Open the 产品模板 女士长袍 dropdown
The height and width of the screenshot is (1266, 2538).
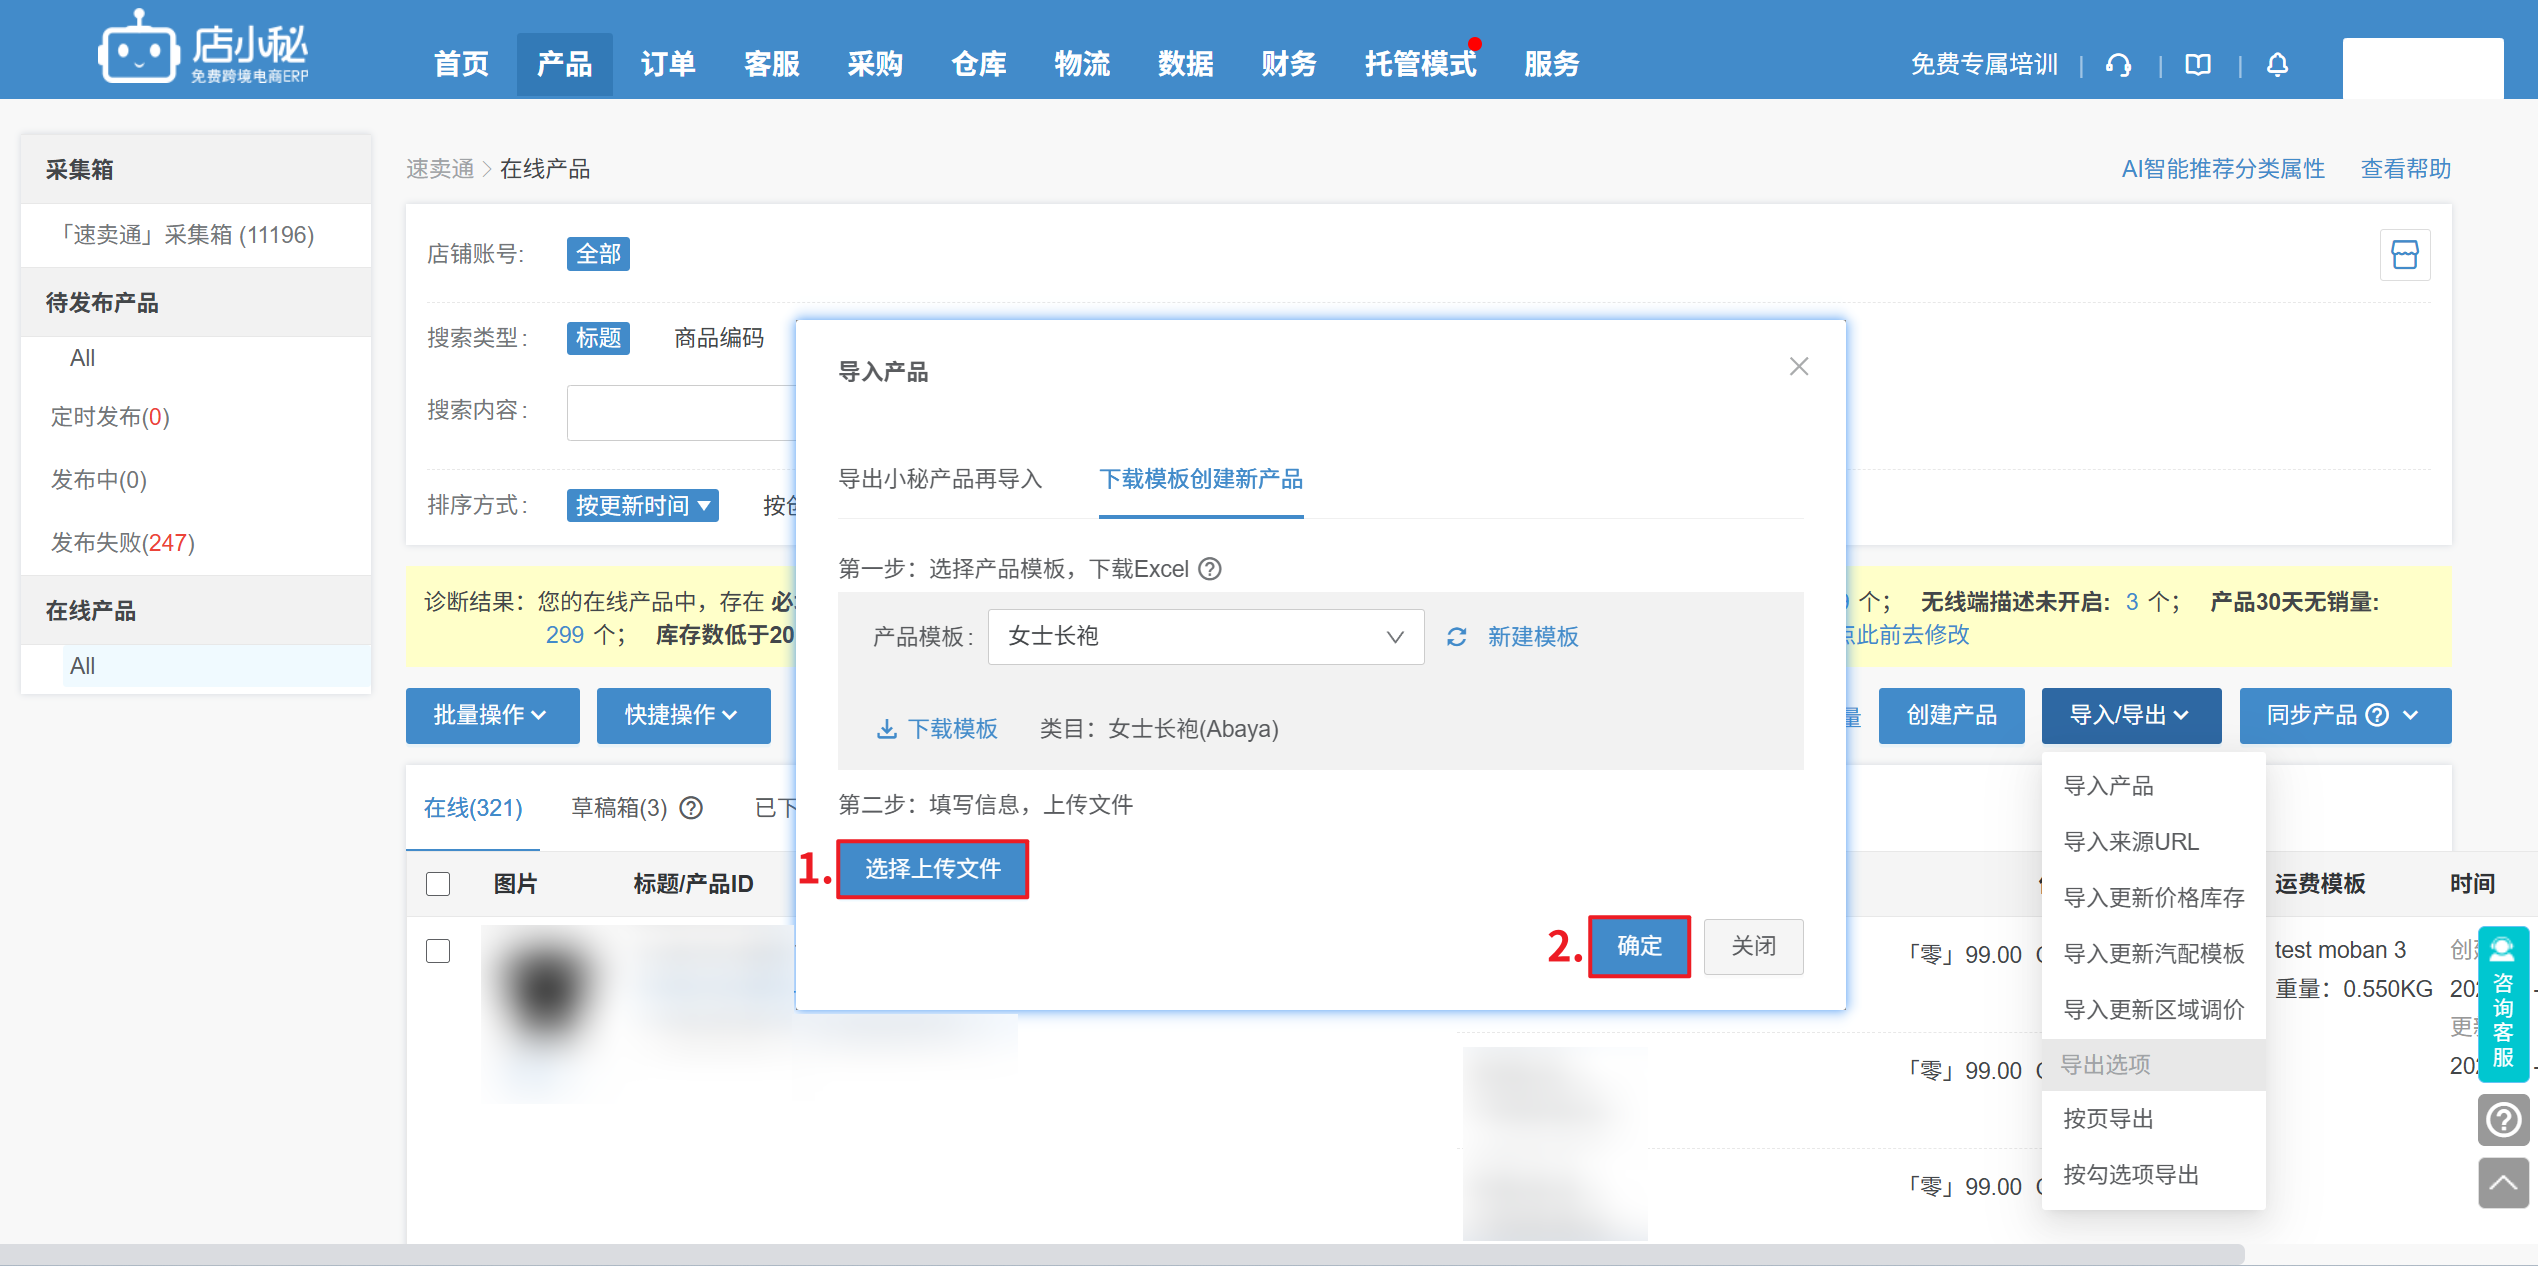pos(1205,637)
